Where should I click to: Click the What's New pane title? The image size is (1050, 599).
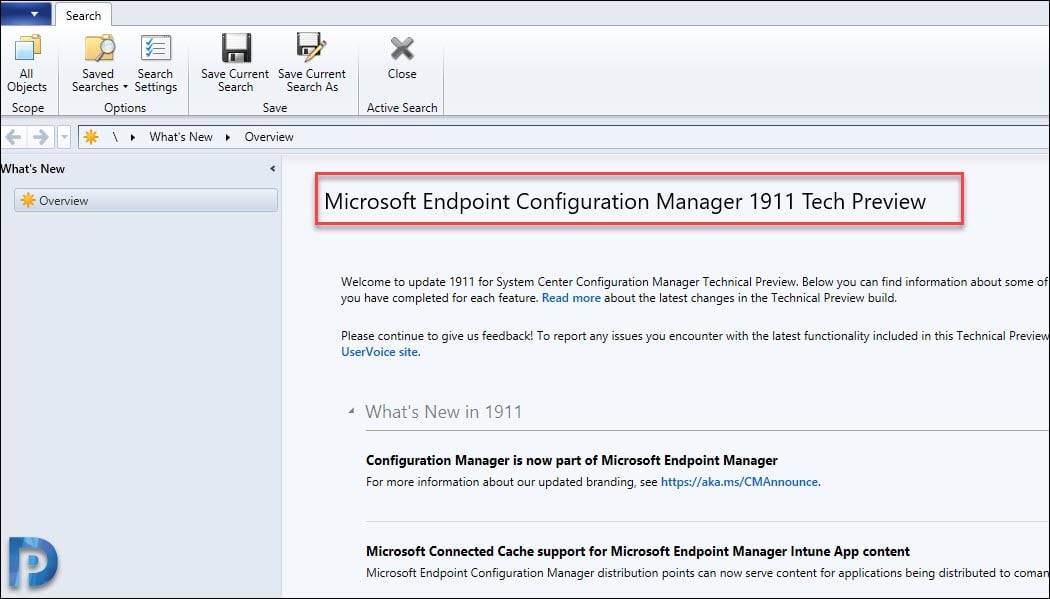pyautogui.click(x=33, y=169)
